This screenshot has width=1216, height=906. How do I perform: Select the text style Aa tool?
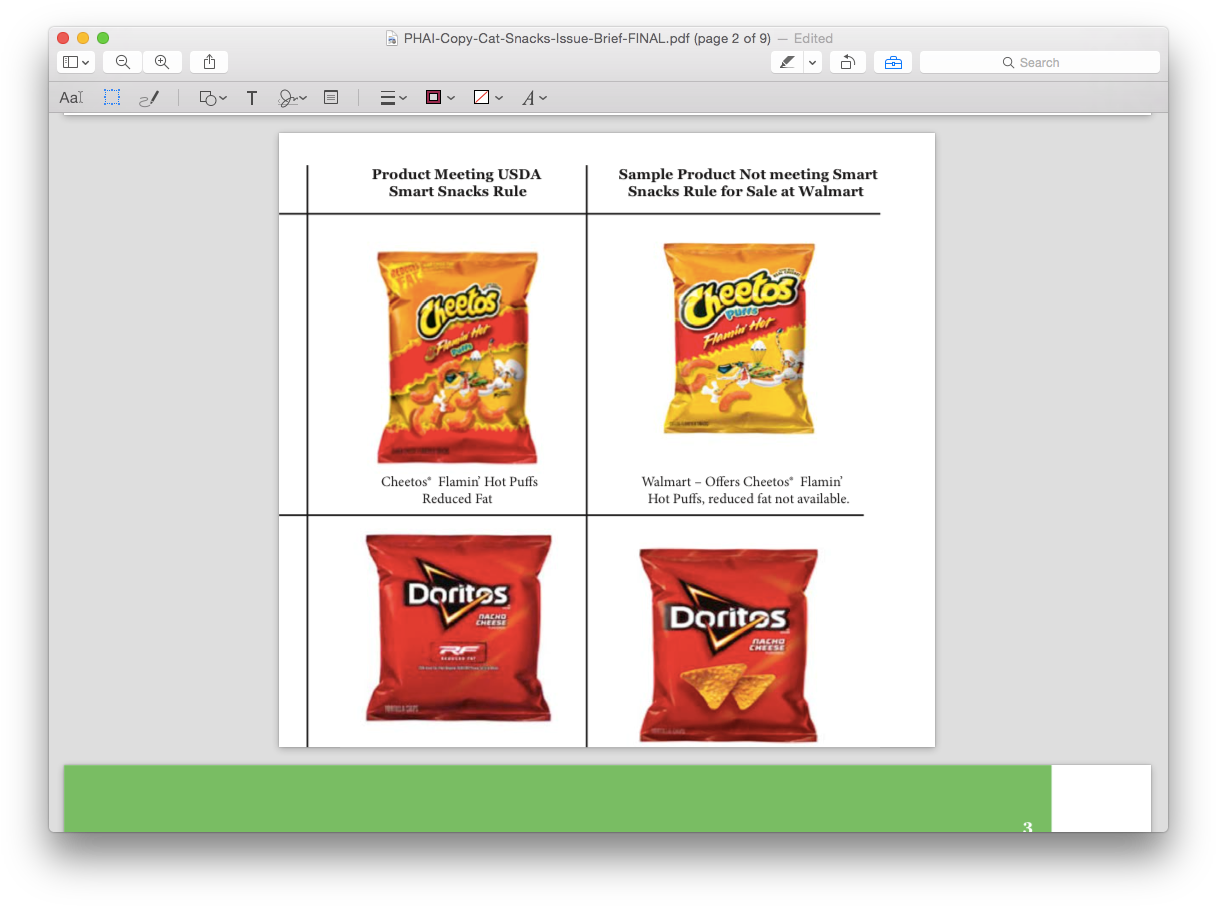(71, 97)
